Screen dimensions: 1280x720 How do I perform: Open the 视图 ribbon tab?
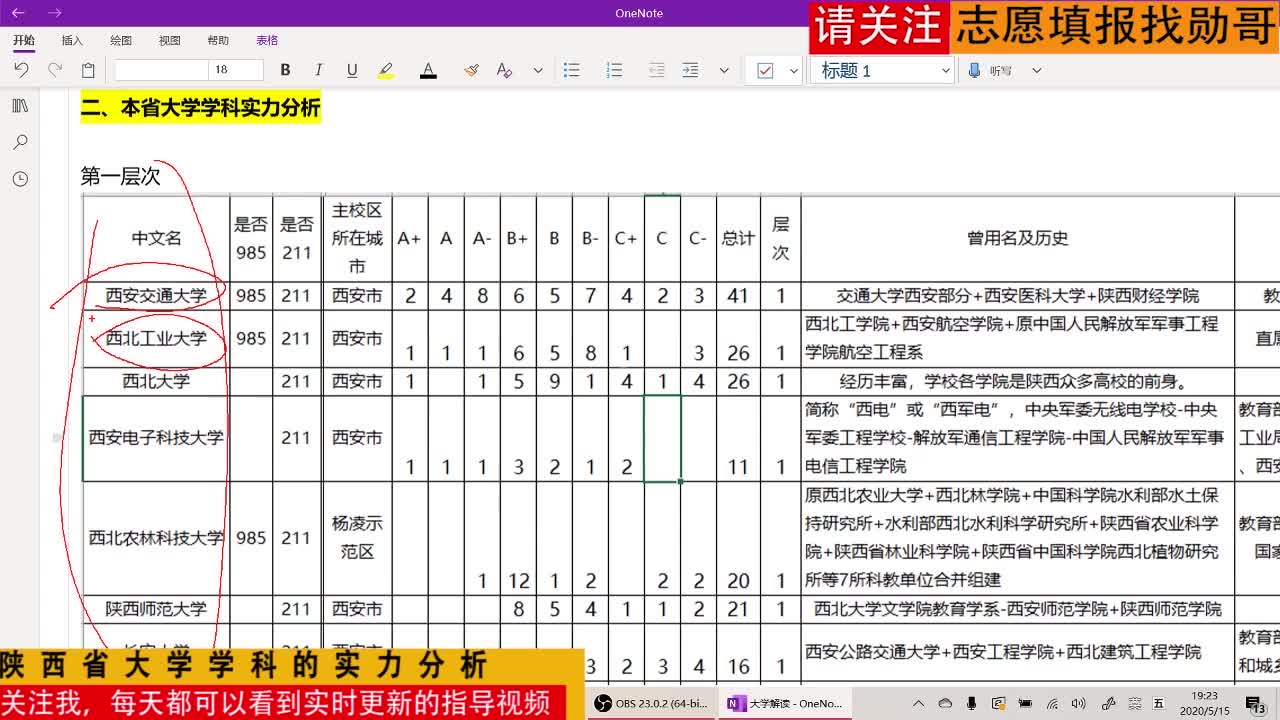pyautogui.click(x=170, y=40)
